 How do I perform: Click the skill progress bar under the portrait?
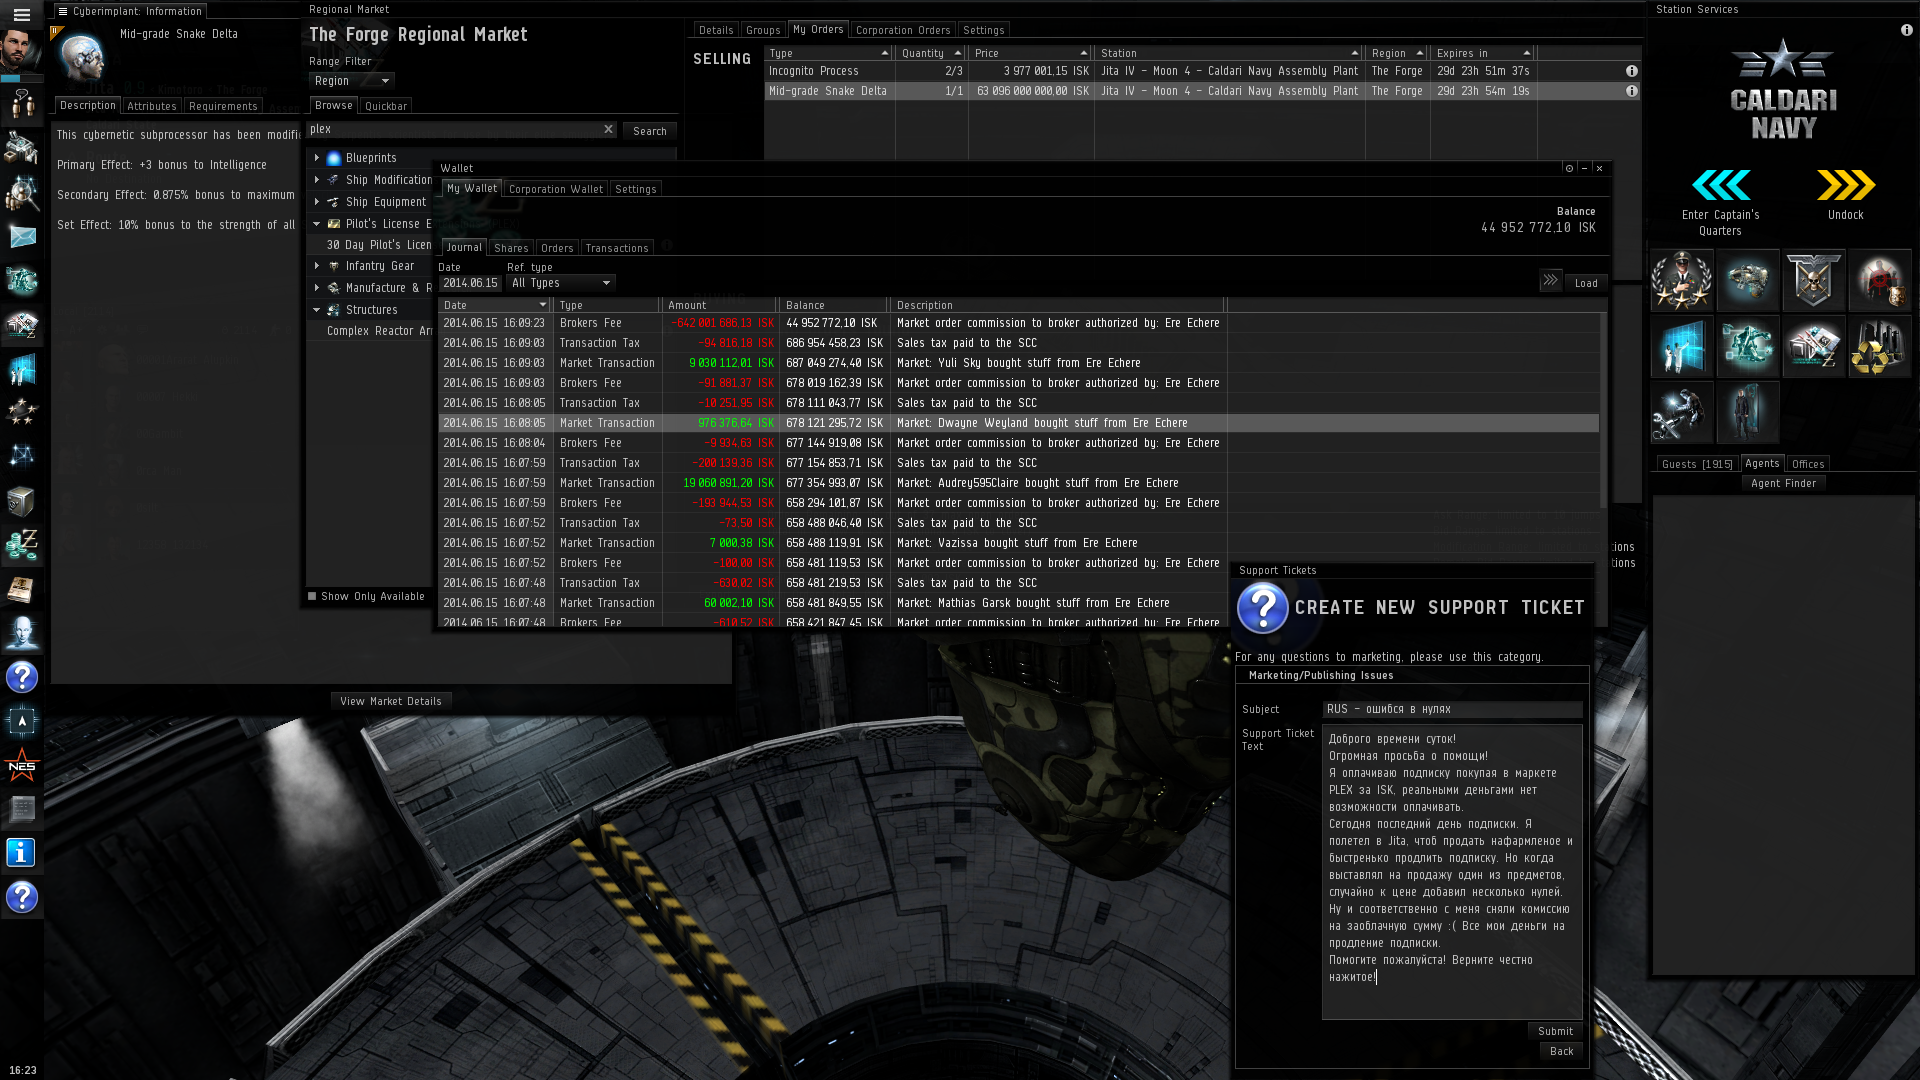point(21,77)
